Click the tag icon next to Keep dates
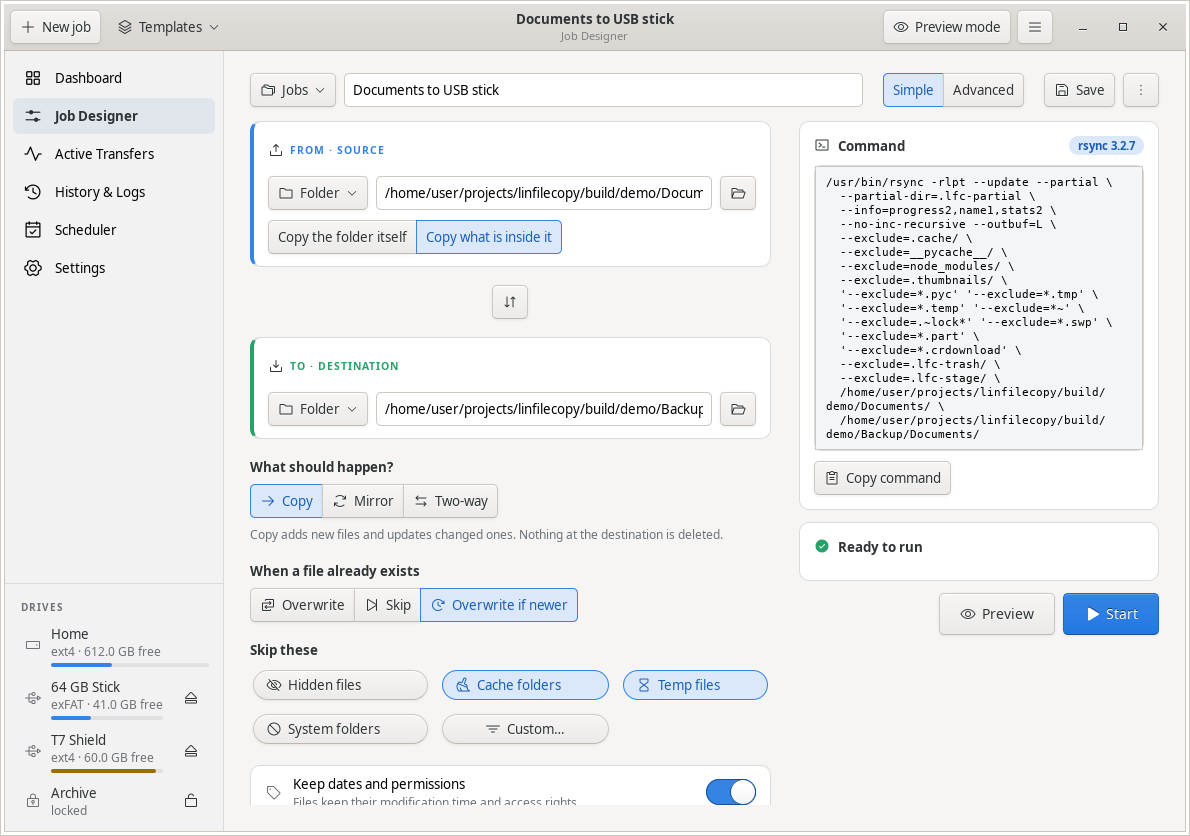The height and width of the screenshot is (836, 1190). (273, 793)
